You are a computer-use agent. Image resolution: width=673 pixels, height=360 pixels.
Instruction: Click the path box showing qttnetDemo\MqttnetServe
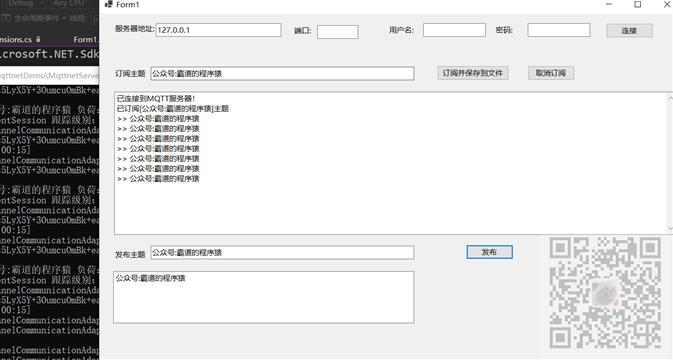pyautogui.click(x=49, y=76)
